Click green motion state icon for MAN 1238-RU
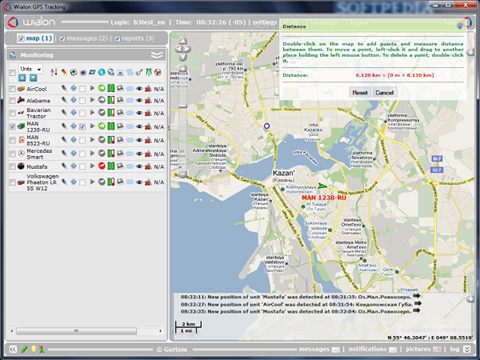The image size is (480, 360). (102, 126)
